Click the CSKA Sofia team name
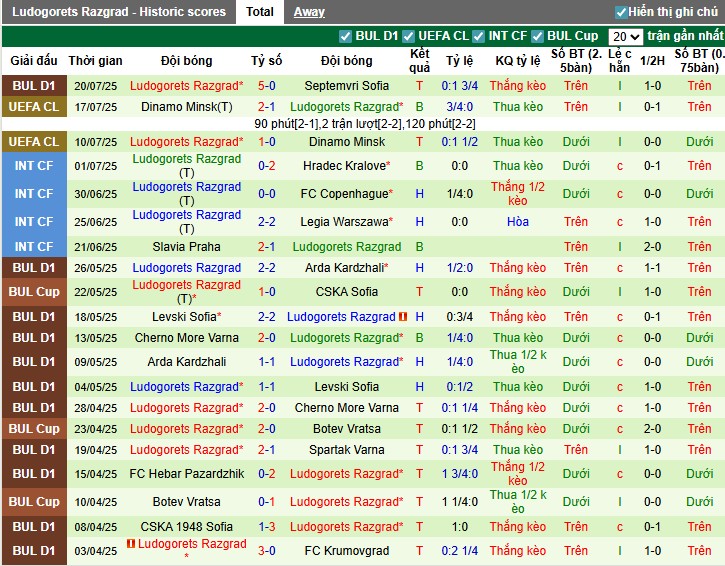This screenshot has height=566, width=725. [x=346, y=292]
